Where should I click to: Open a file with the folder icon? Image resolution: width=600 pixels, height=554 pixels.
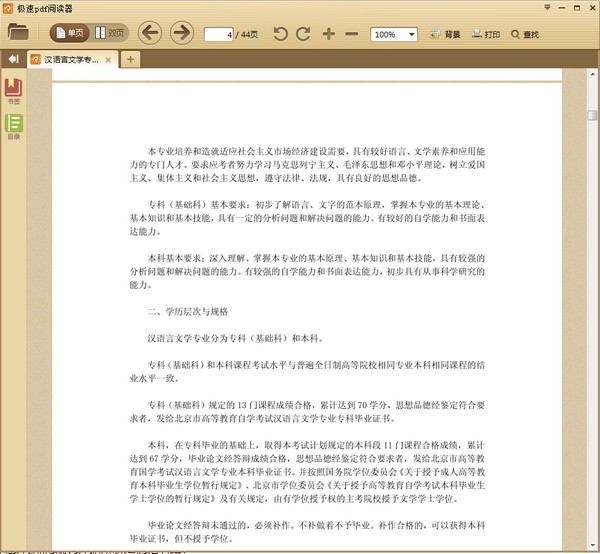pyautogui.click(x=18, y=32)
